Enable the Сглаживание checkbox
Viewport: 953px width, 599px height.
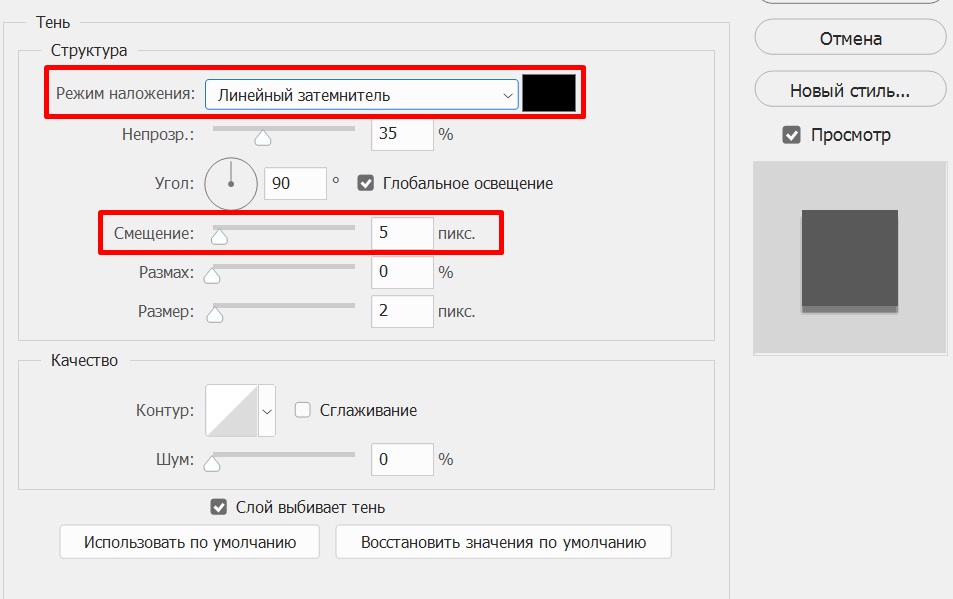302,410
